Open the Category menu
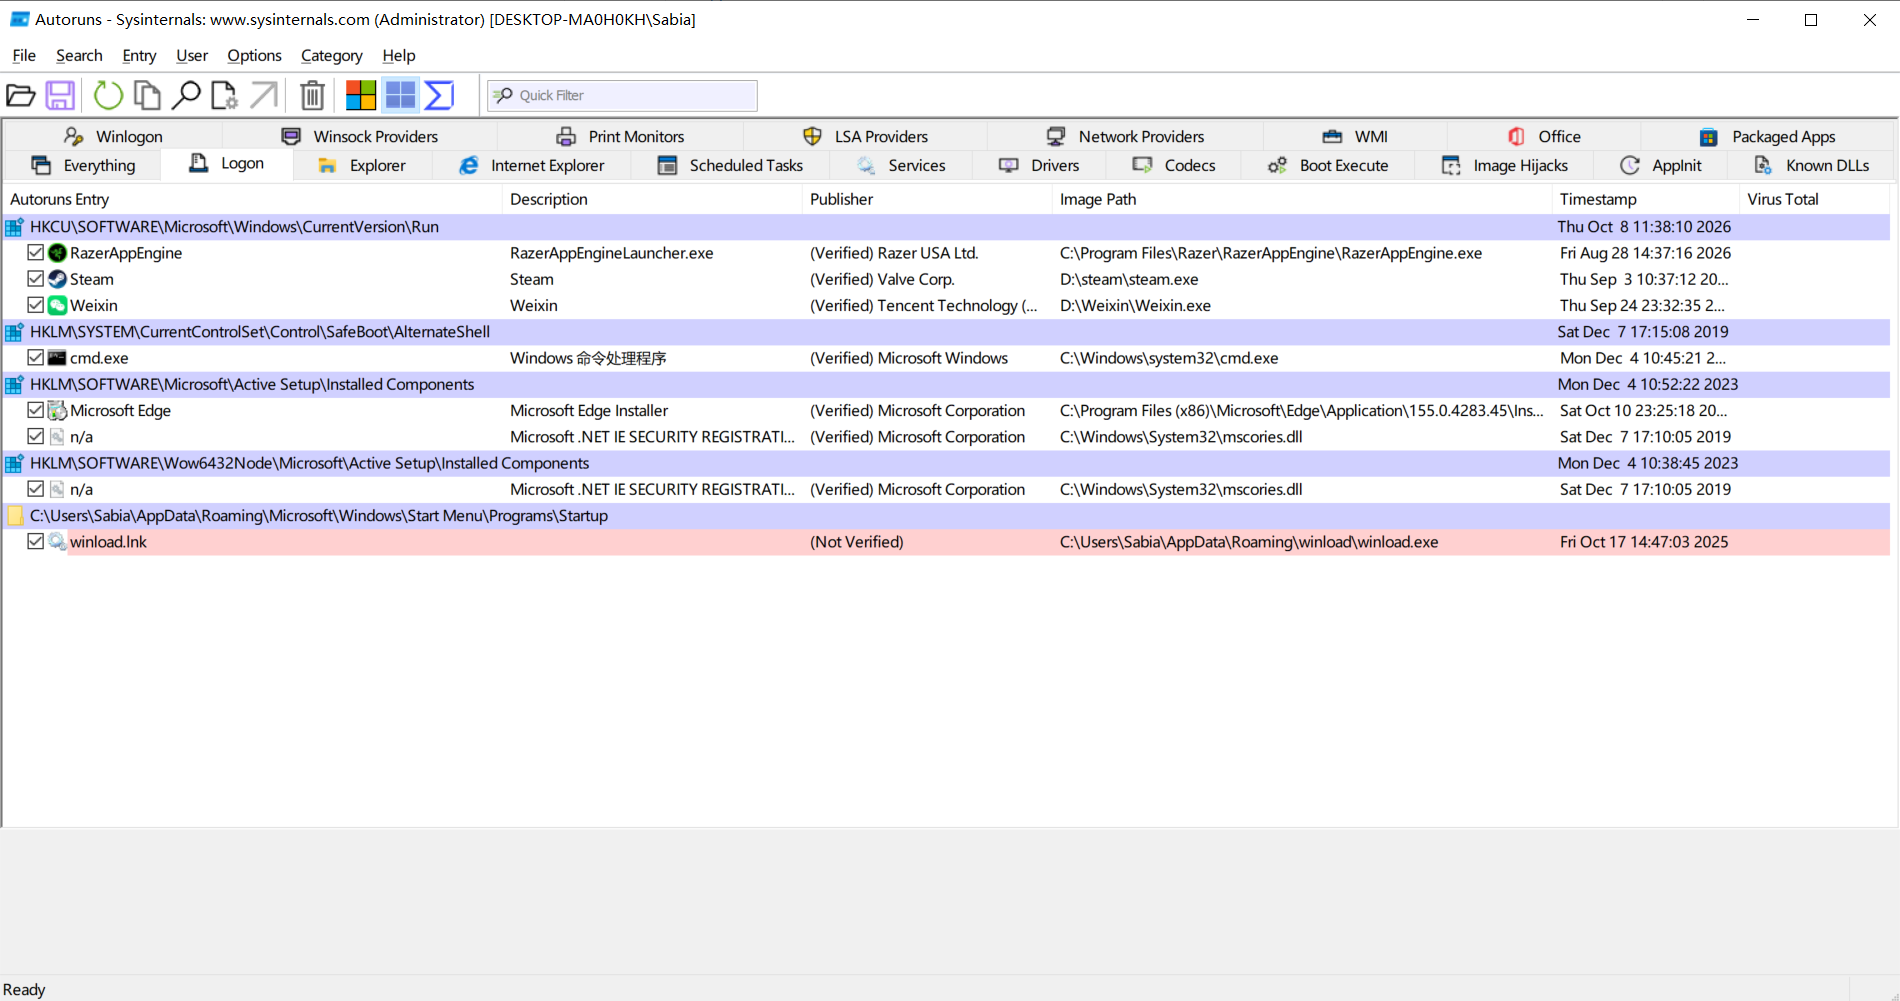1900x1001 pixels. coord(331,55)
